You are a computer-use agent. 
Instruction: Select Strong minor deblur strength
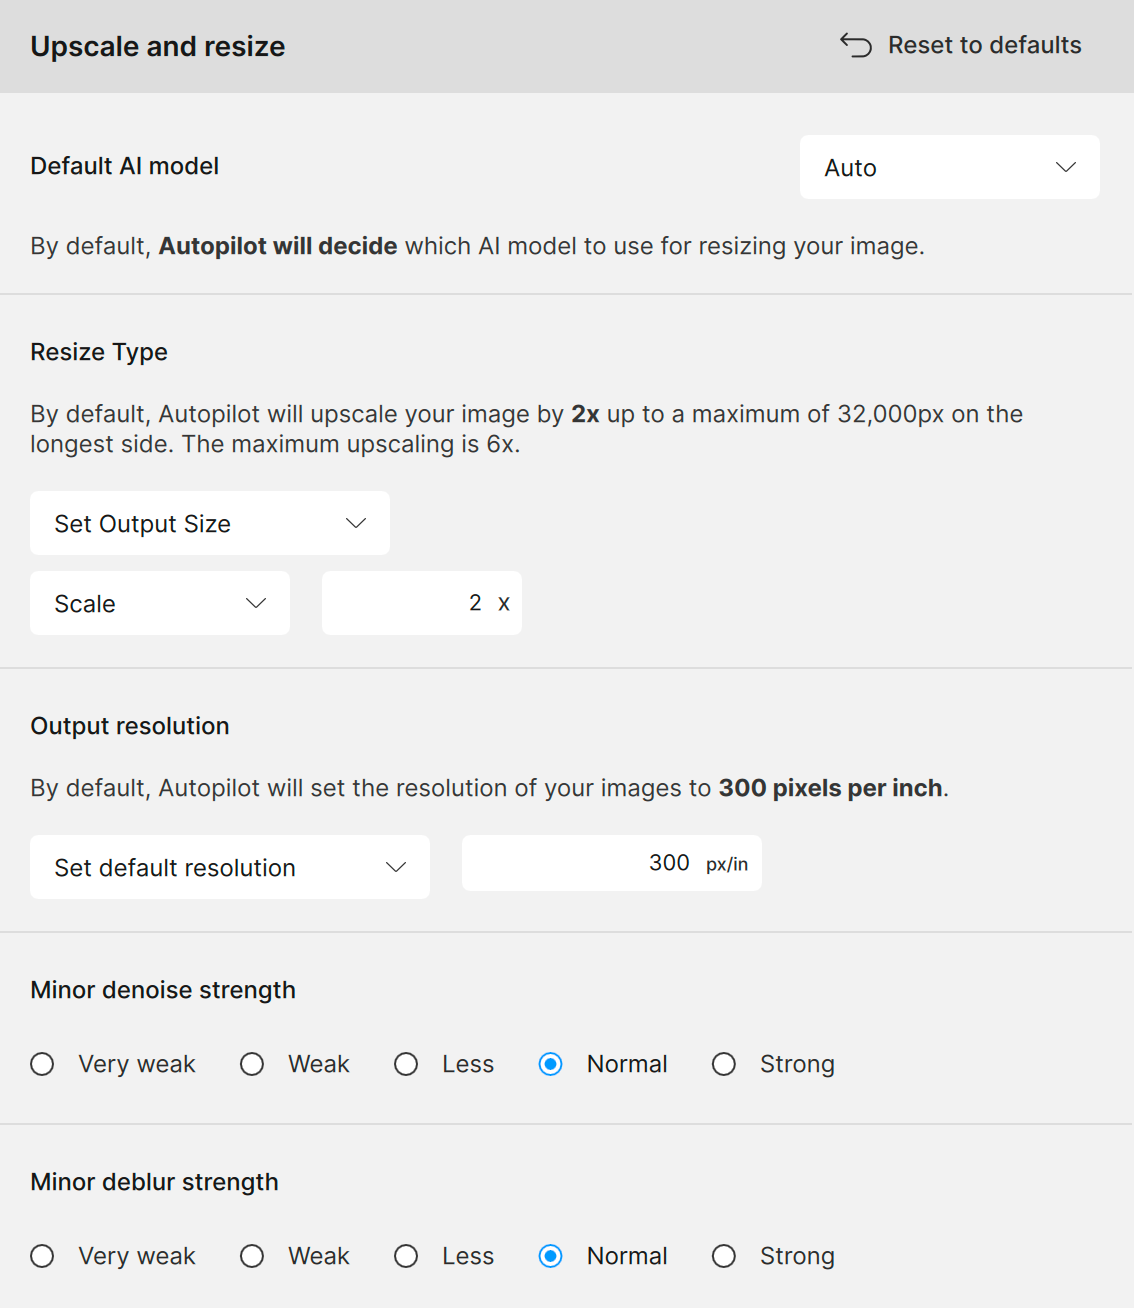point(724,1256)
